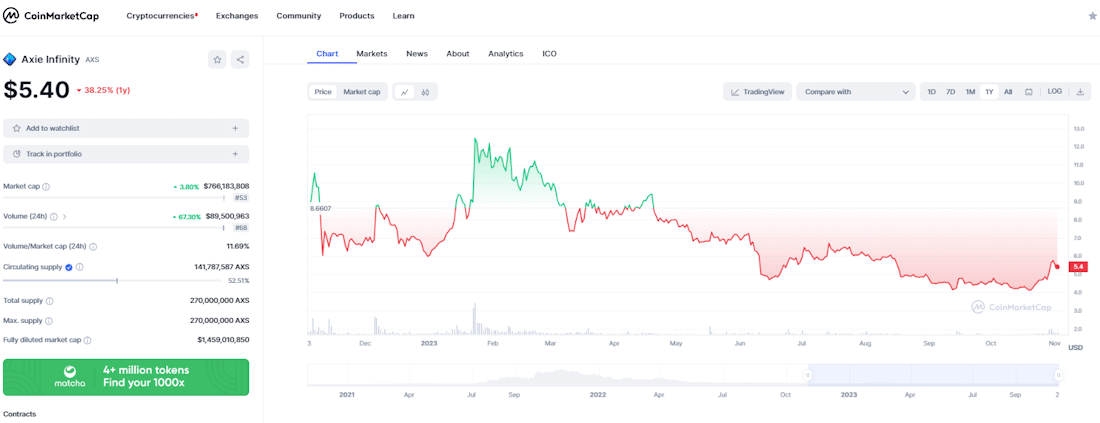The image size is (1100, 423).
Task: Open the Exchanges menu
Action: [237, 15]
